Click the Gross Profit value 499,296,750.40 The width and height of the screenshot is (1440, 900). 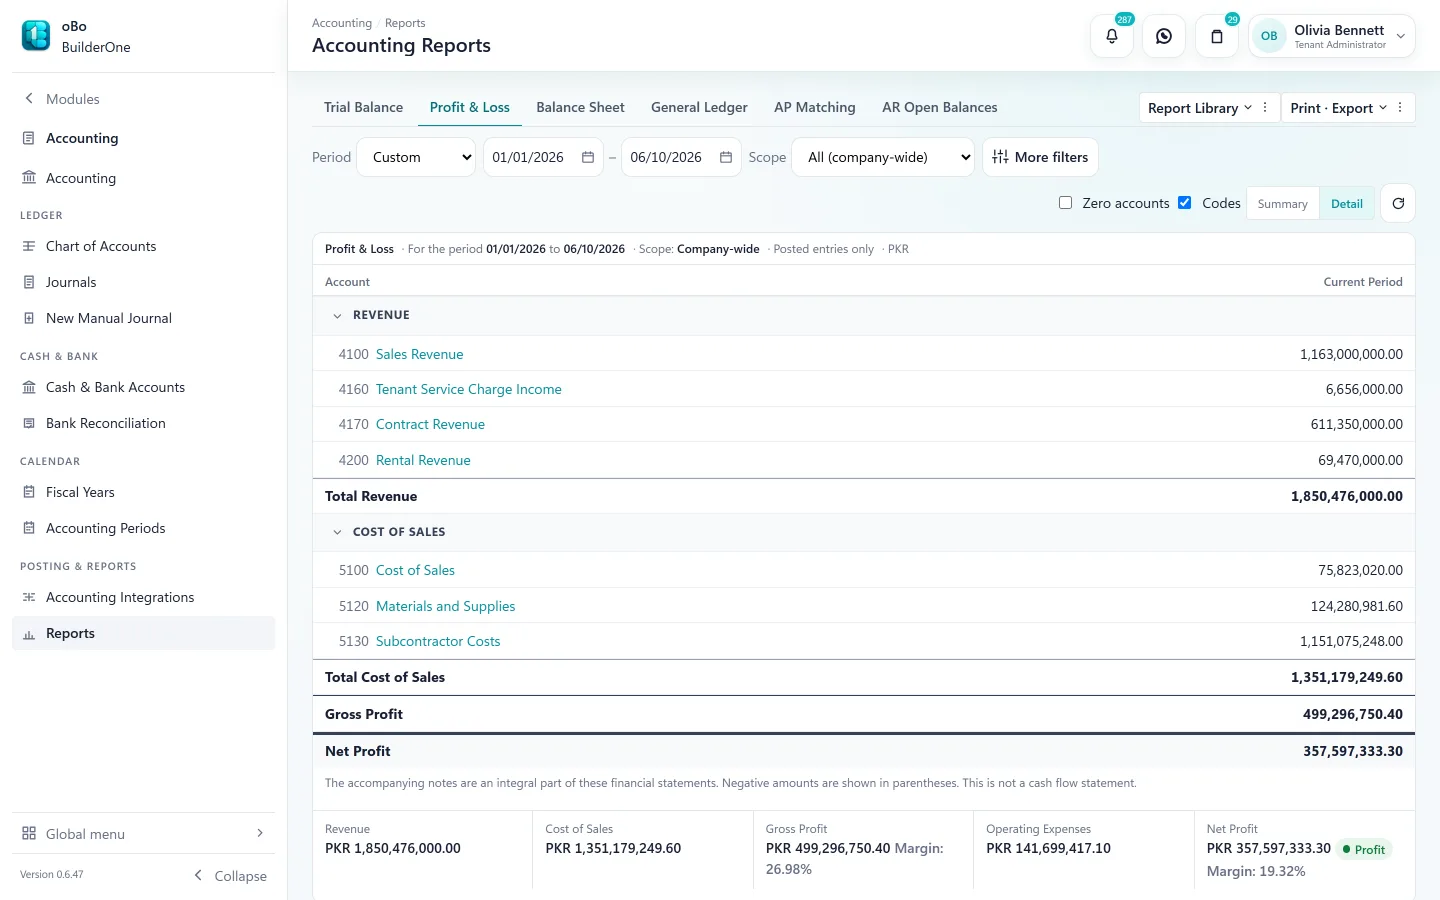click(x=1353, y=714)
